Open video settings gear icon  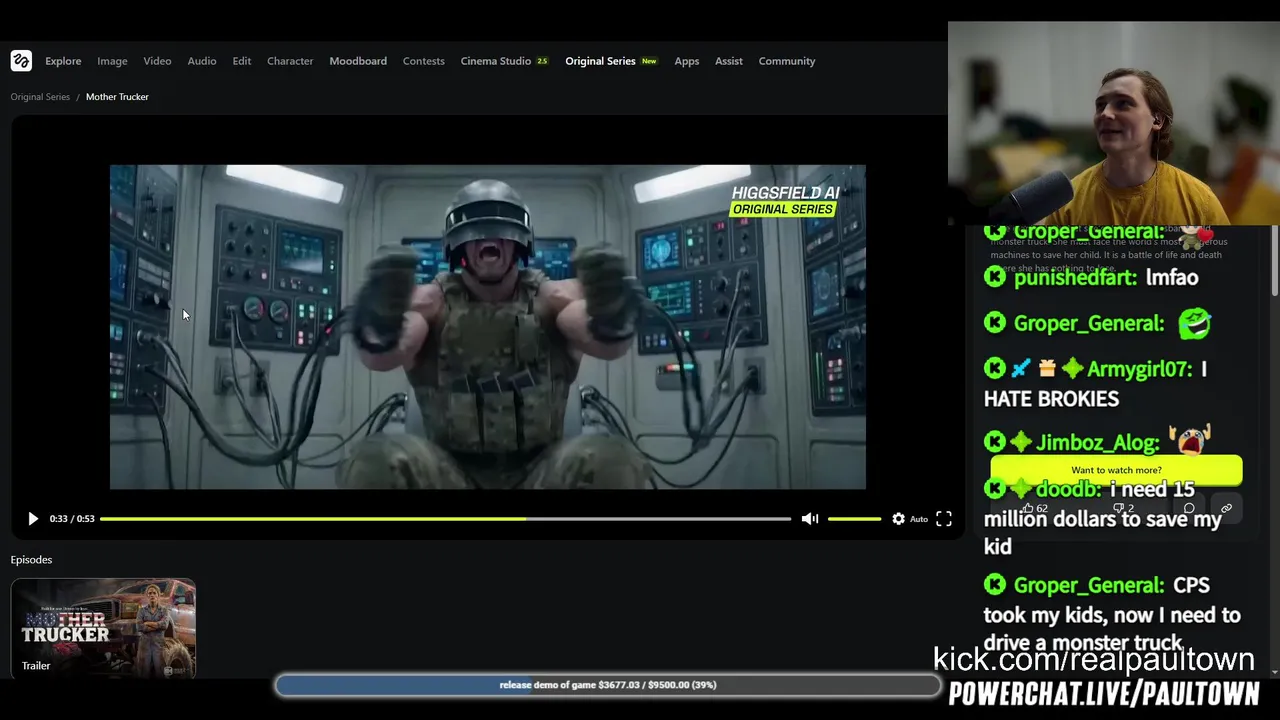point(898,518)
